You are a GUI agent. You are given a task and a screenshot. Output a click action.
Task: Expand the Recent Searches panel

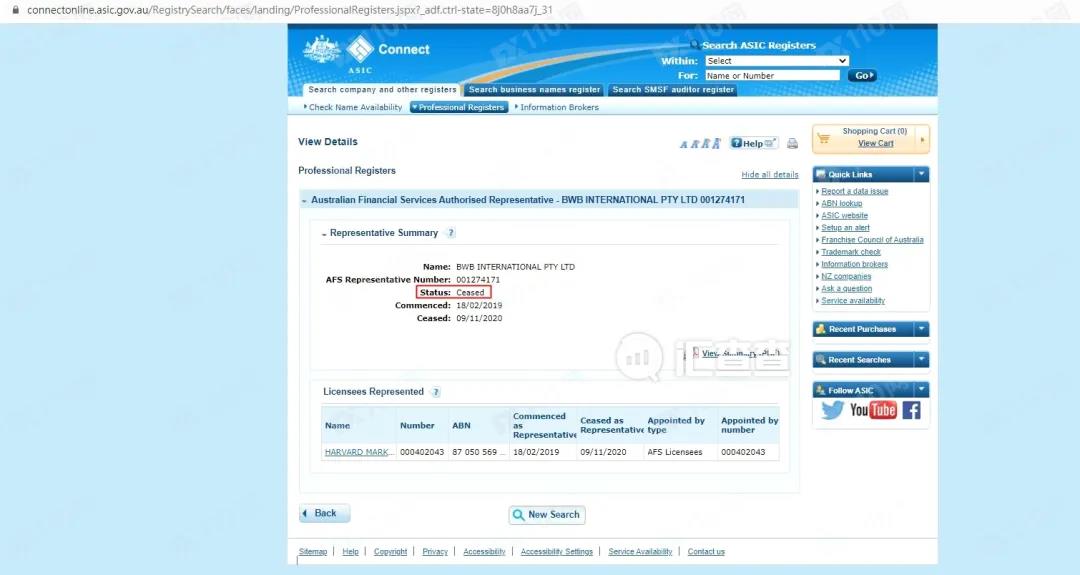tap(921, 359)
